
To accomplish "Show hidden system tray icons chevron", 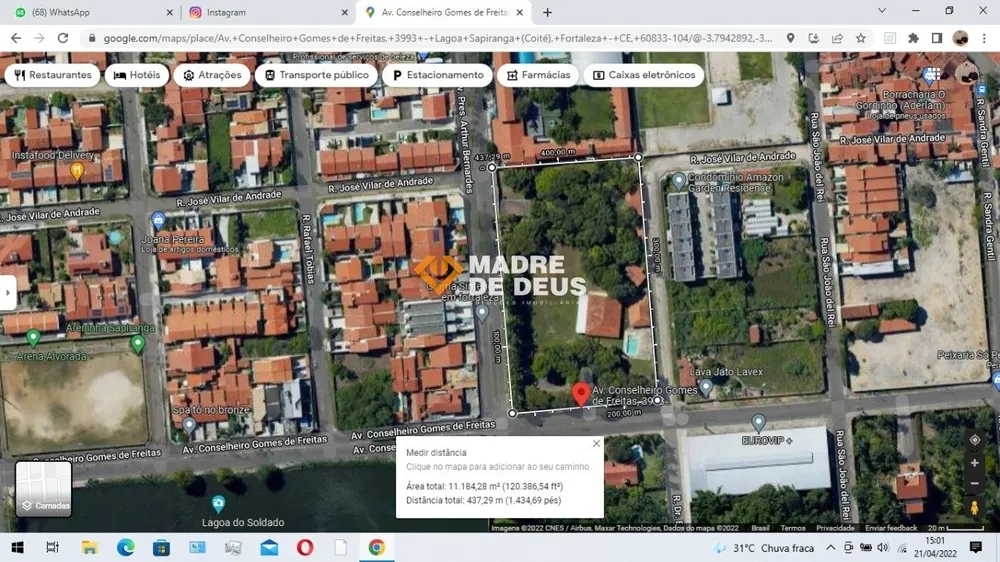I will click(830, 548).
